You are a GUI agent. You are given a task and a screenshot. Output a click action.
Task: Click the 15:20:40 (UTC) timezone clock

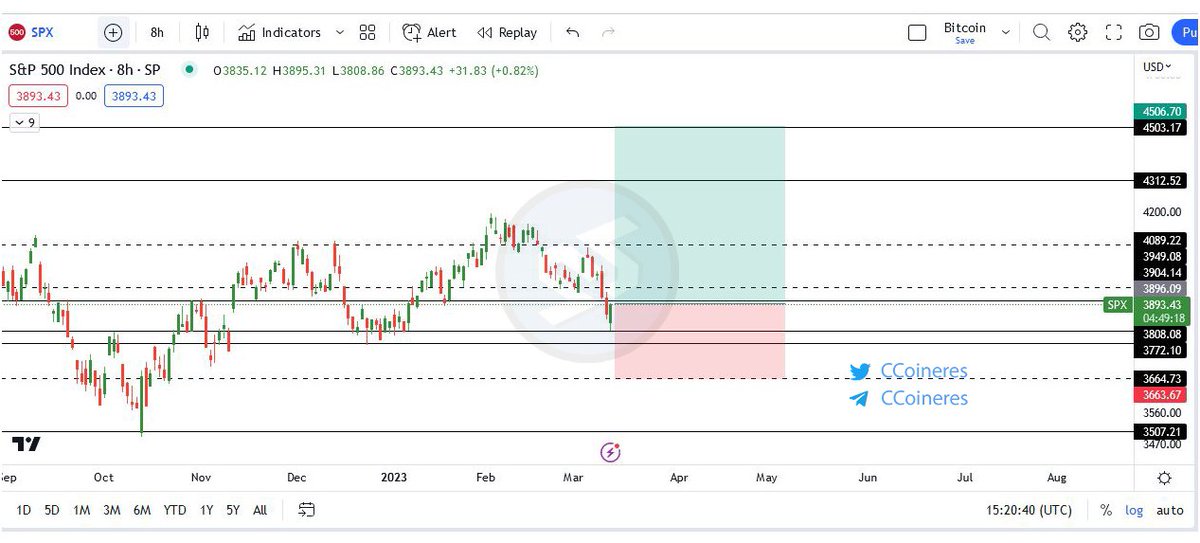pyautogui.click(x=1029, y=510)
